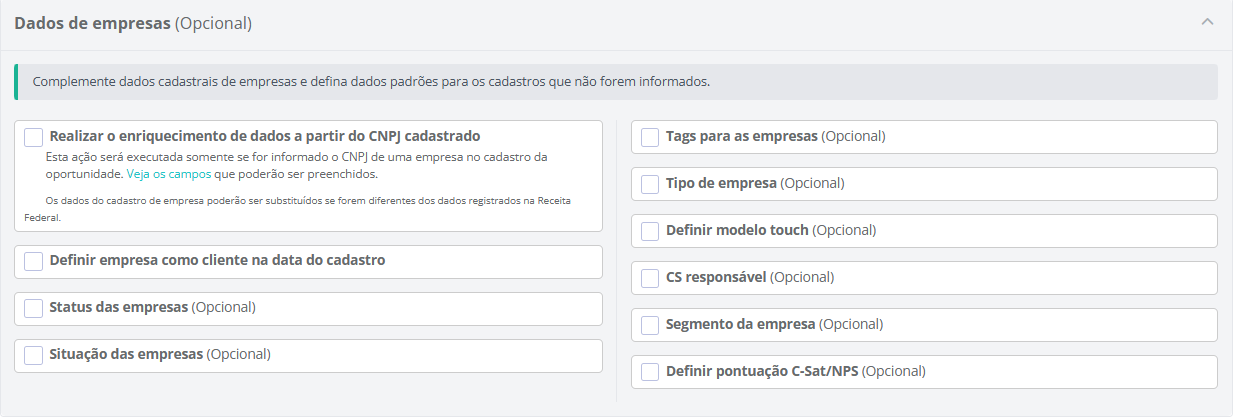Click the 'Realizar o enriquecimento de dados' heading
Screen dimensions: 1238x419
(x=265, y=136)
